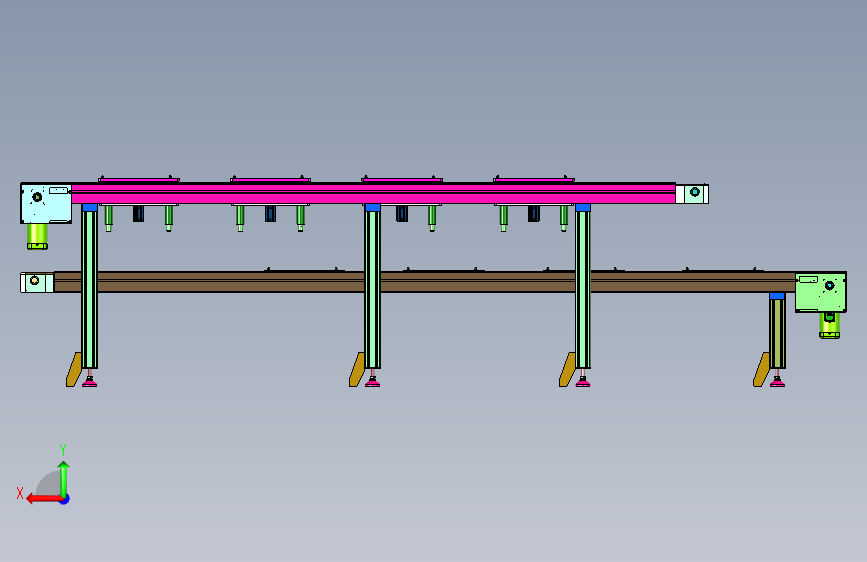The image size is (867, 562).
Task: Select the light green drive housing on lower conveyor
Action: [x=821, y=292]
